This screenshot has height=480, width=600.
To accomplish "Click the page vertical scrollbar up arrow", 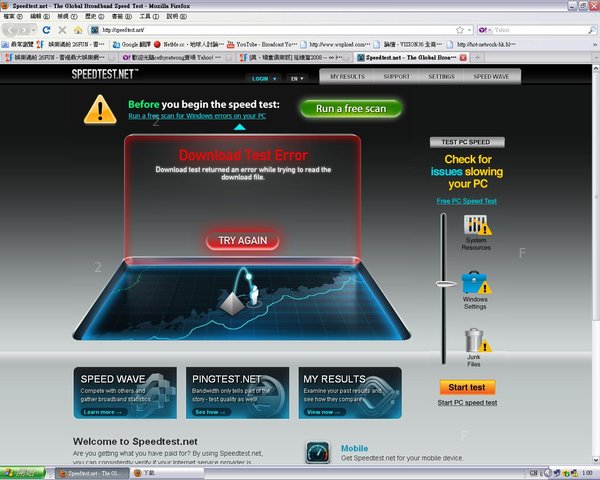I will (x=596, y=68).
